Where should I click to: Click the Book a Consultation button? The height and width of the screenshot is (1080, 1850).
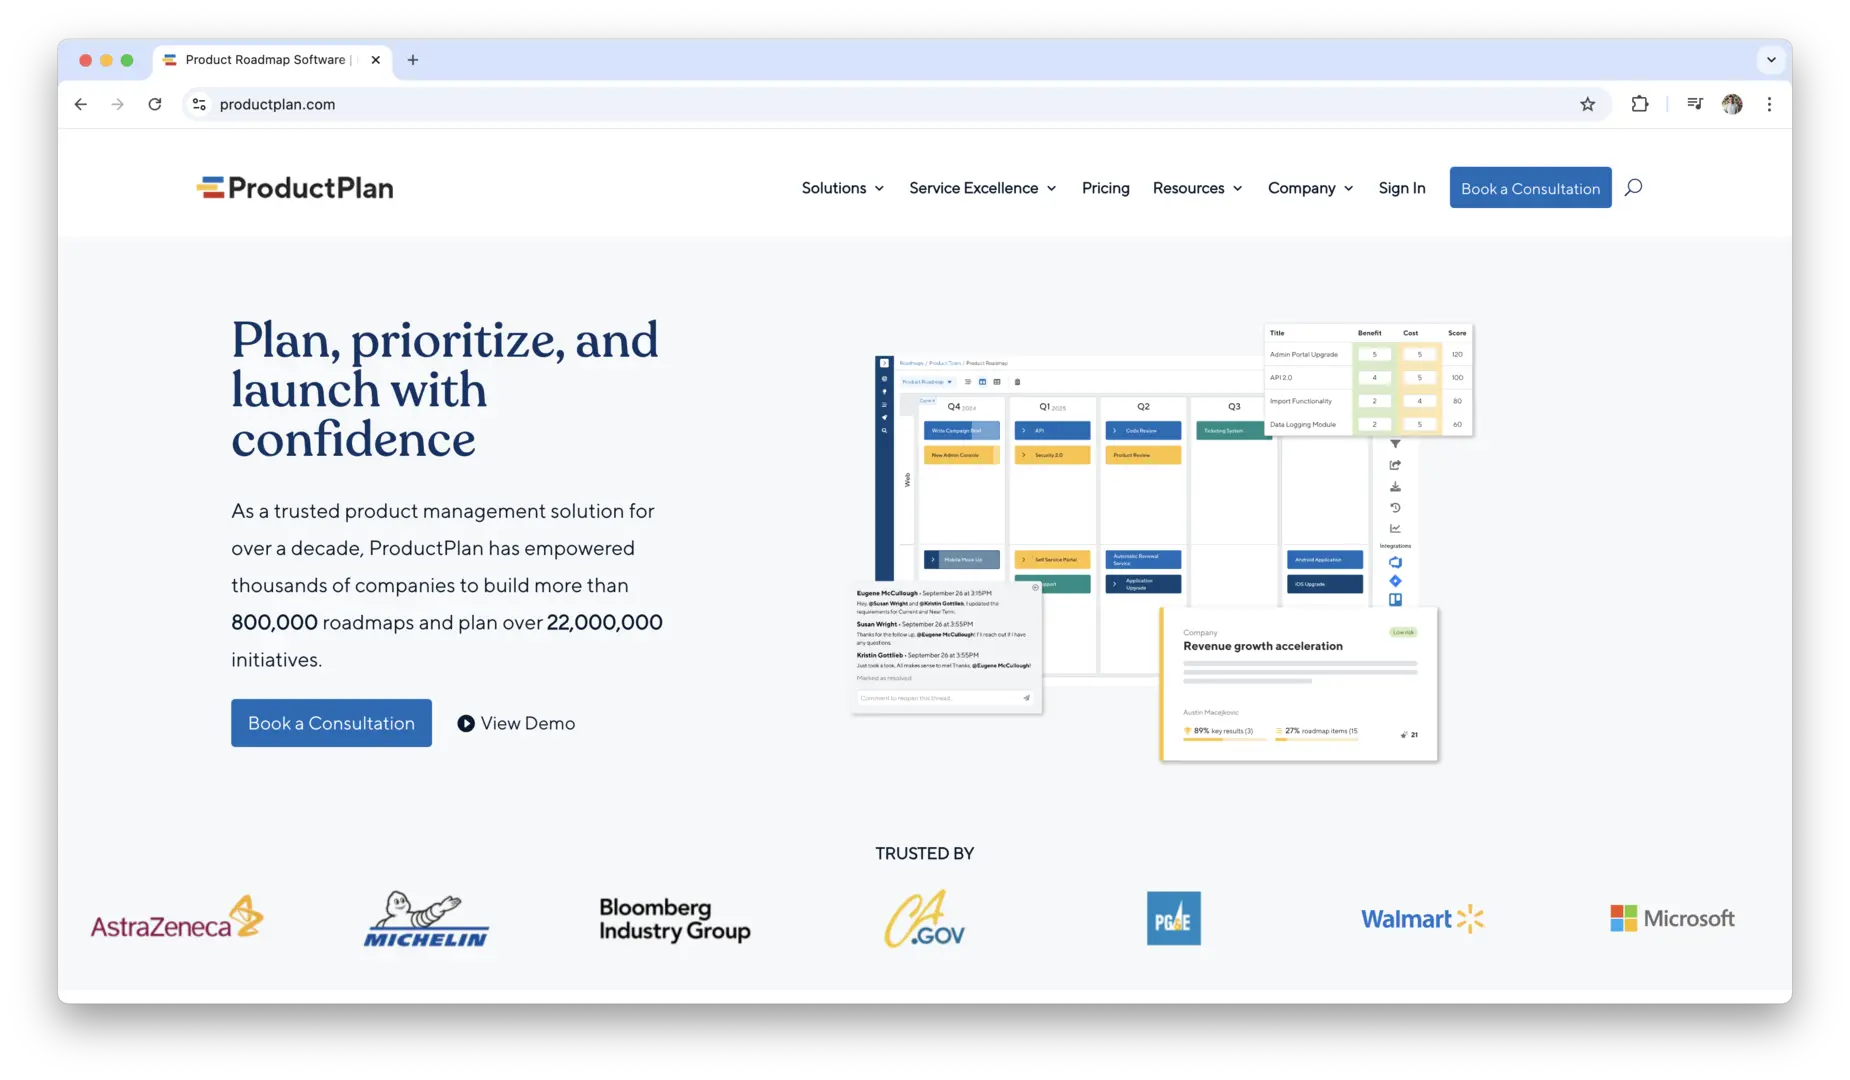point(1529,188)
